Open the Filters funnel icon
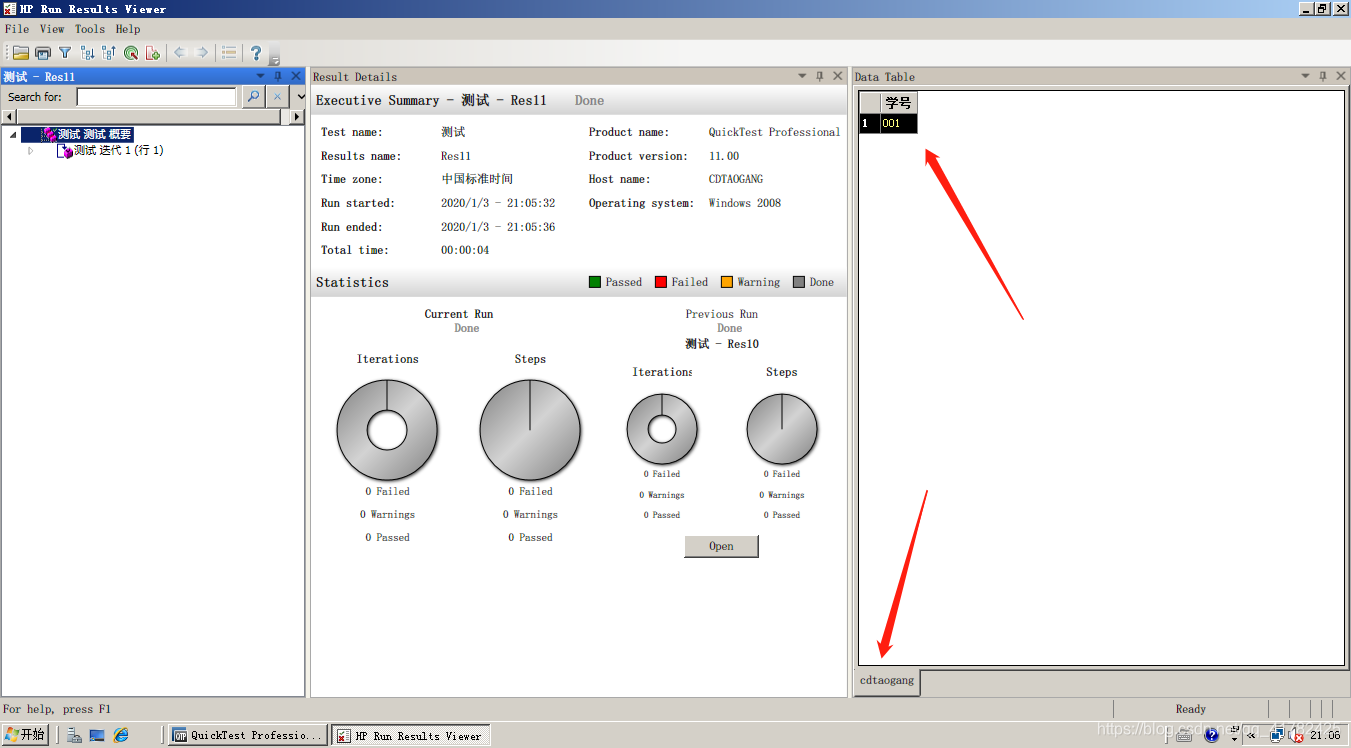This screenshot has height=748, width=1351. coord(65,53)
